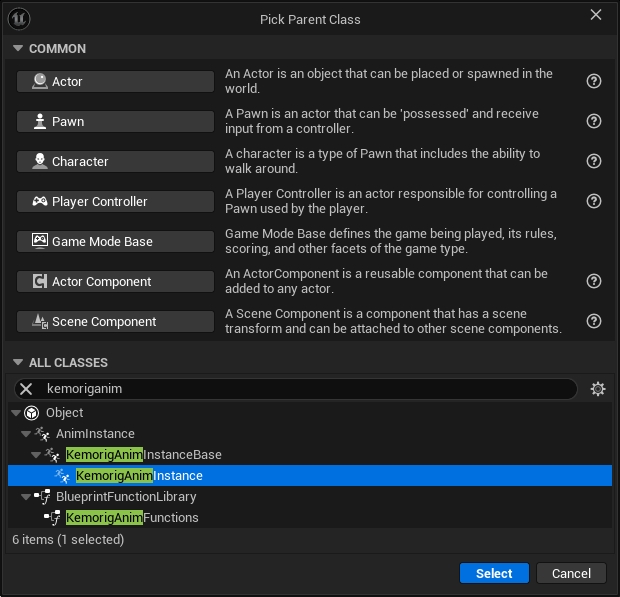The width and height of the screenshot is (620, 597).
Task: Select KemorigAnimInstanceBase in class tree
Action: pos(143,455)
